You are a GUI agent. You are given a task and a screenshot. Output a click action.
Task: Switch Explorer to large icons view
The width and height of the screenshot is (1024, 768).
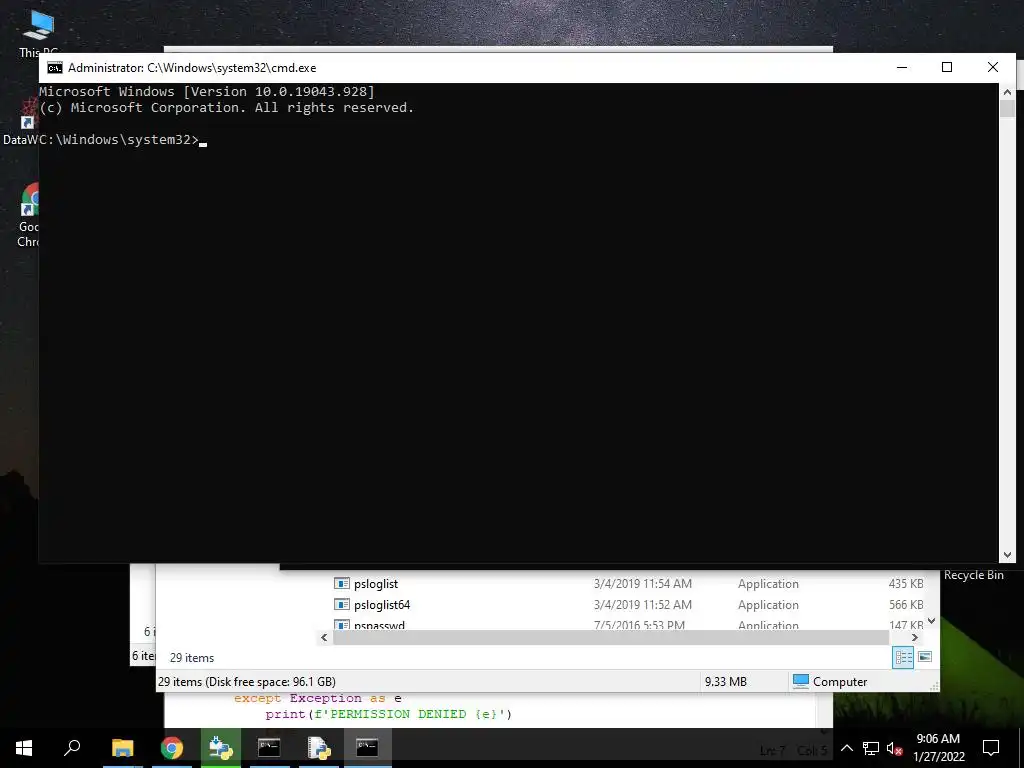925,657
